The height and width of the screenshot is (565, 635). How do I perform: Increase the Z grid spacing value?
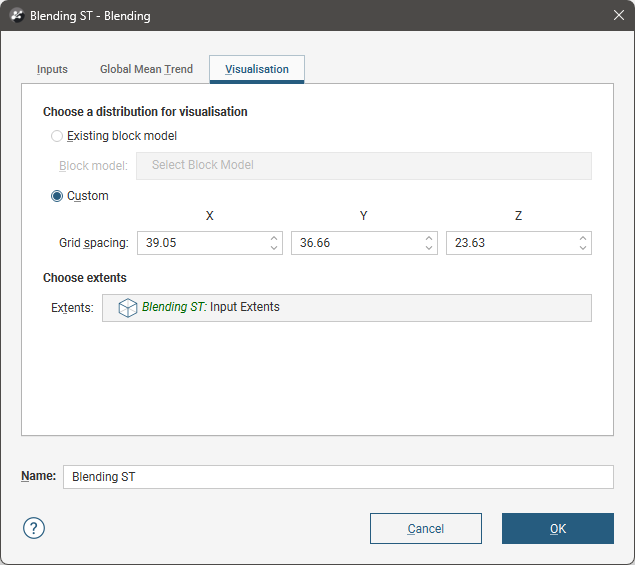pos(582,238)
